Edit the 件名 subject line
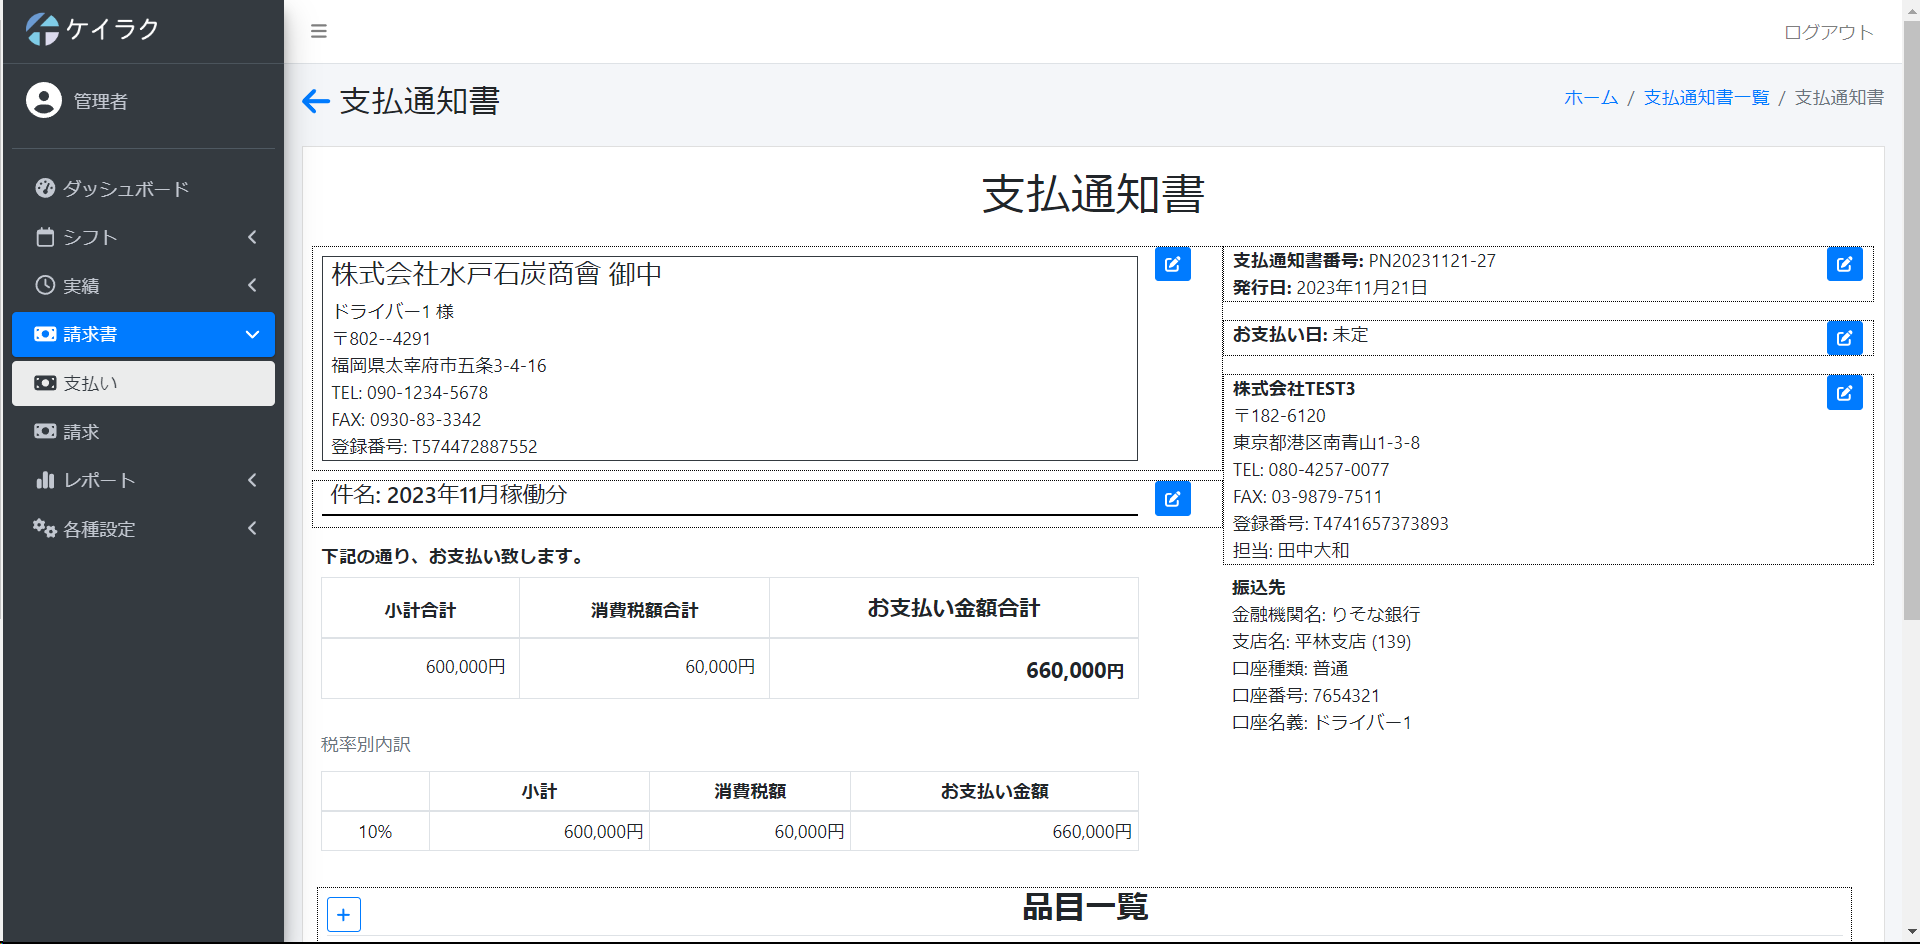This screenshot has width=1920, height=944. [x=1172, y=498]
